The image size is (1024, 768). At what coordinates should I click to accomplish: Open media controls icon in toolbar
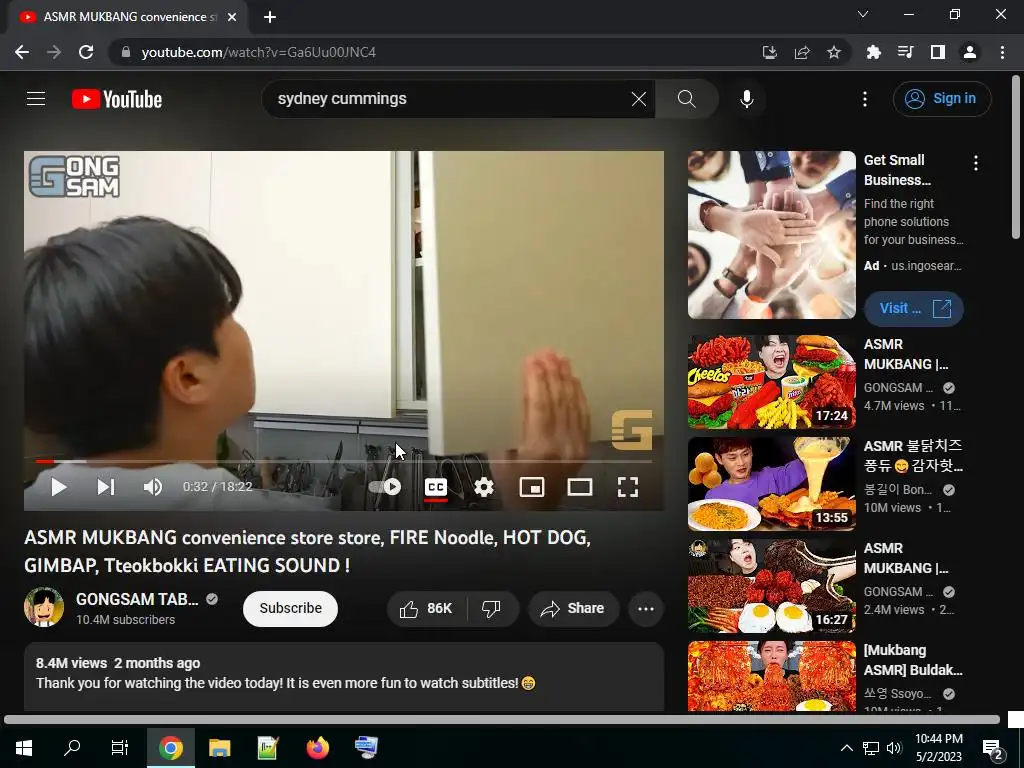[906, 52]
